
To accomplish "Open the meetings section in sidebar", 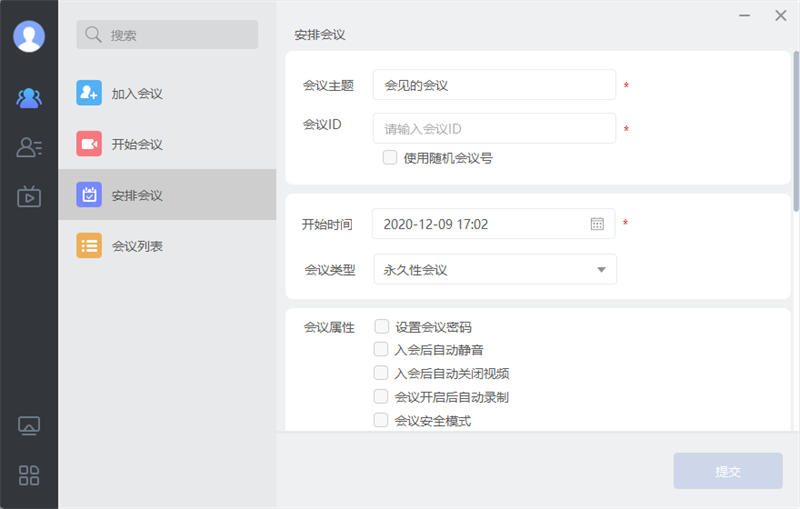I will click(x=29, y=98).
